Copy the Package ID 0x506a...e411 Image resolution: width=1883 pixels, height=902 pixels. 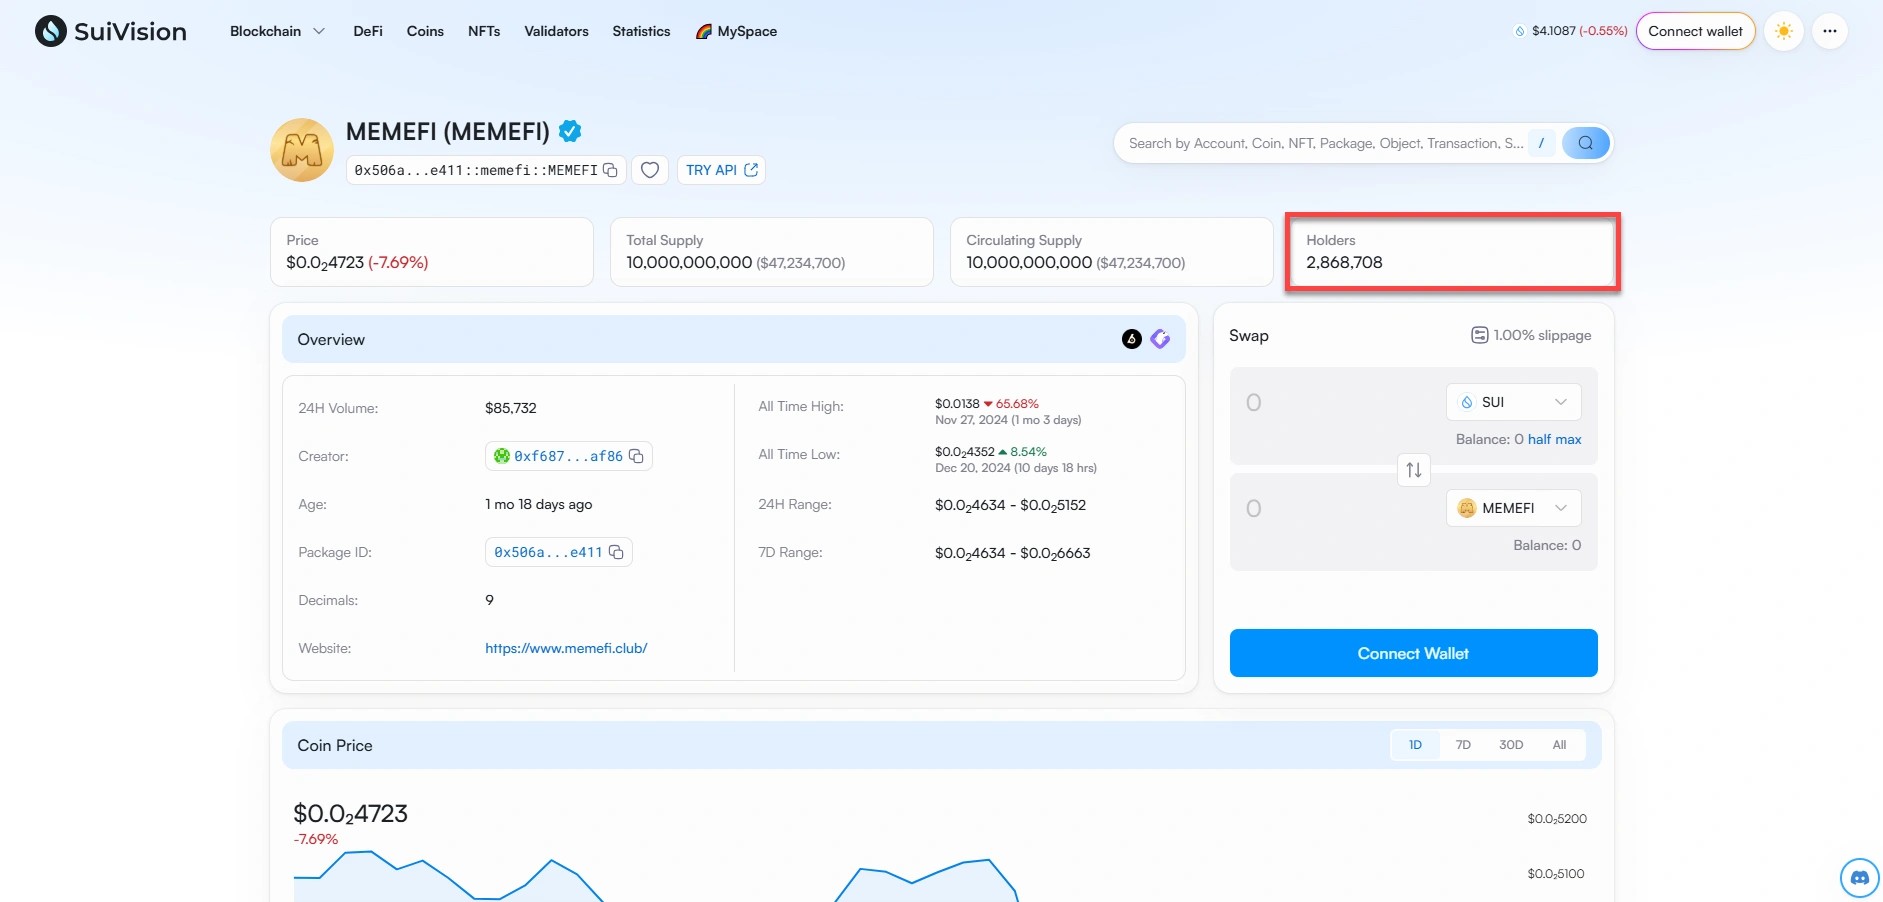(618, 552)
